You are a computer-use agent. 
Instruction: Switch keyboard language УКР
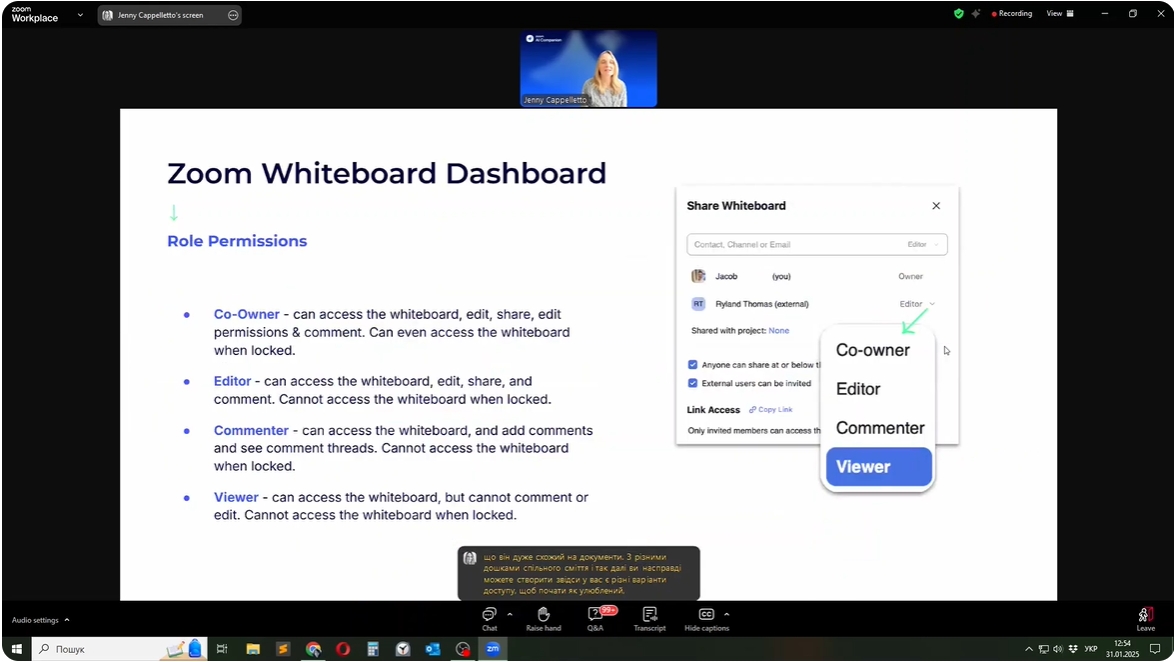[1091, 649]
